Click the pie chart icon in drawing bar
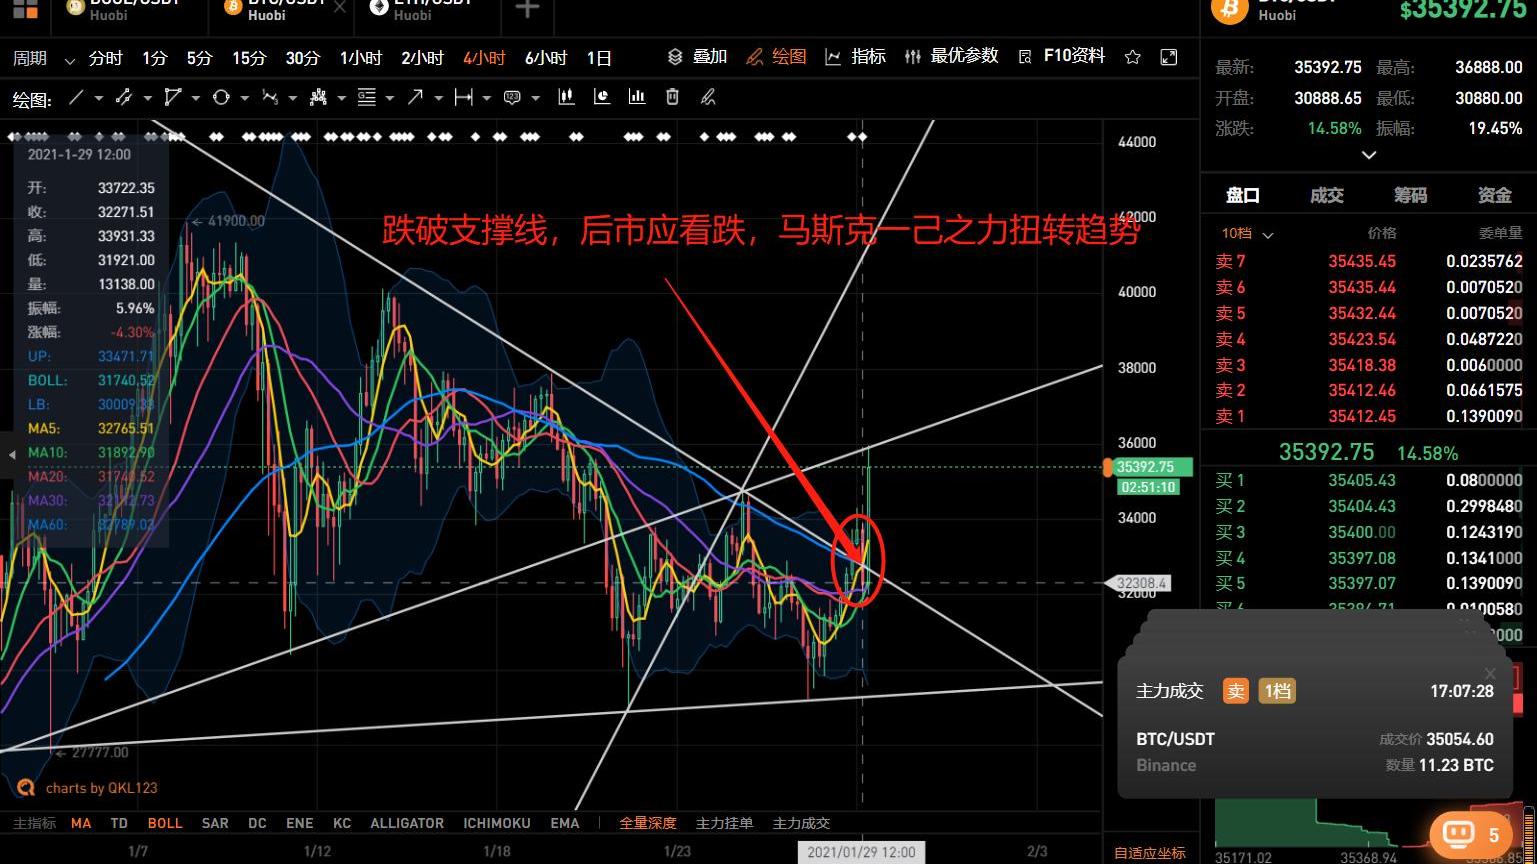The image size is (1537, 864). (602, 97)
